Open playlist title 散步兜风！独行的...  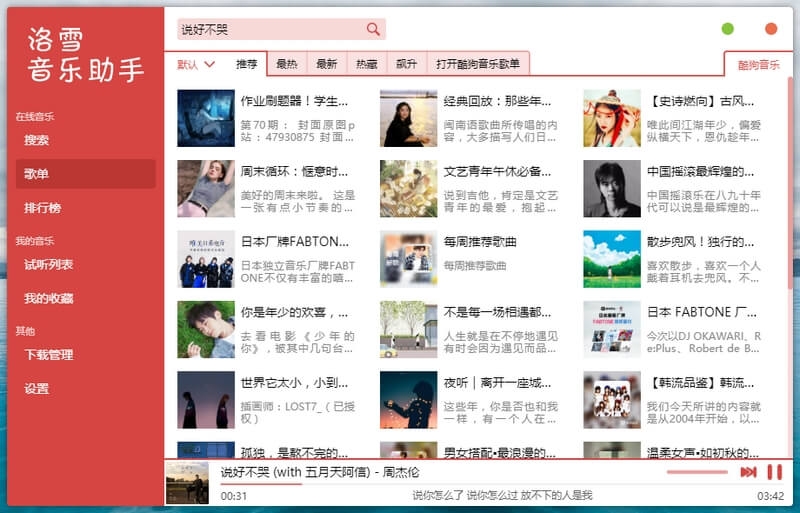pos(701,242)
